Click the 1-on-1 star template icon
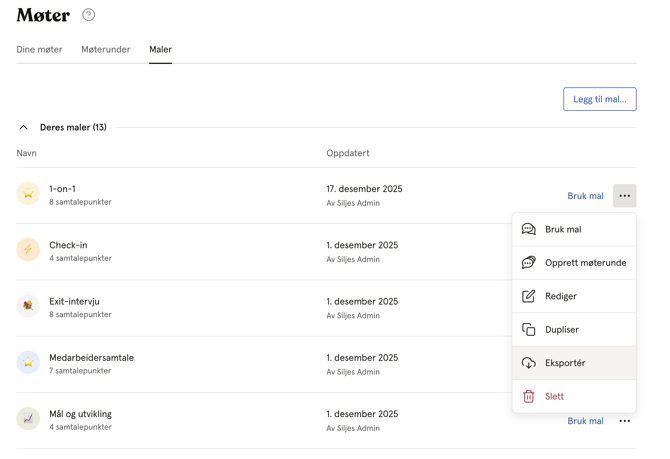 pos(28,194)
